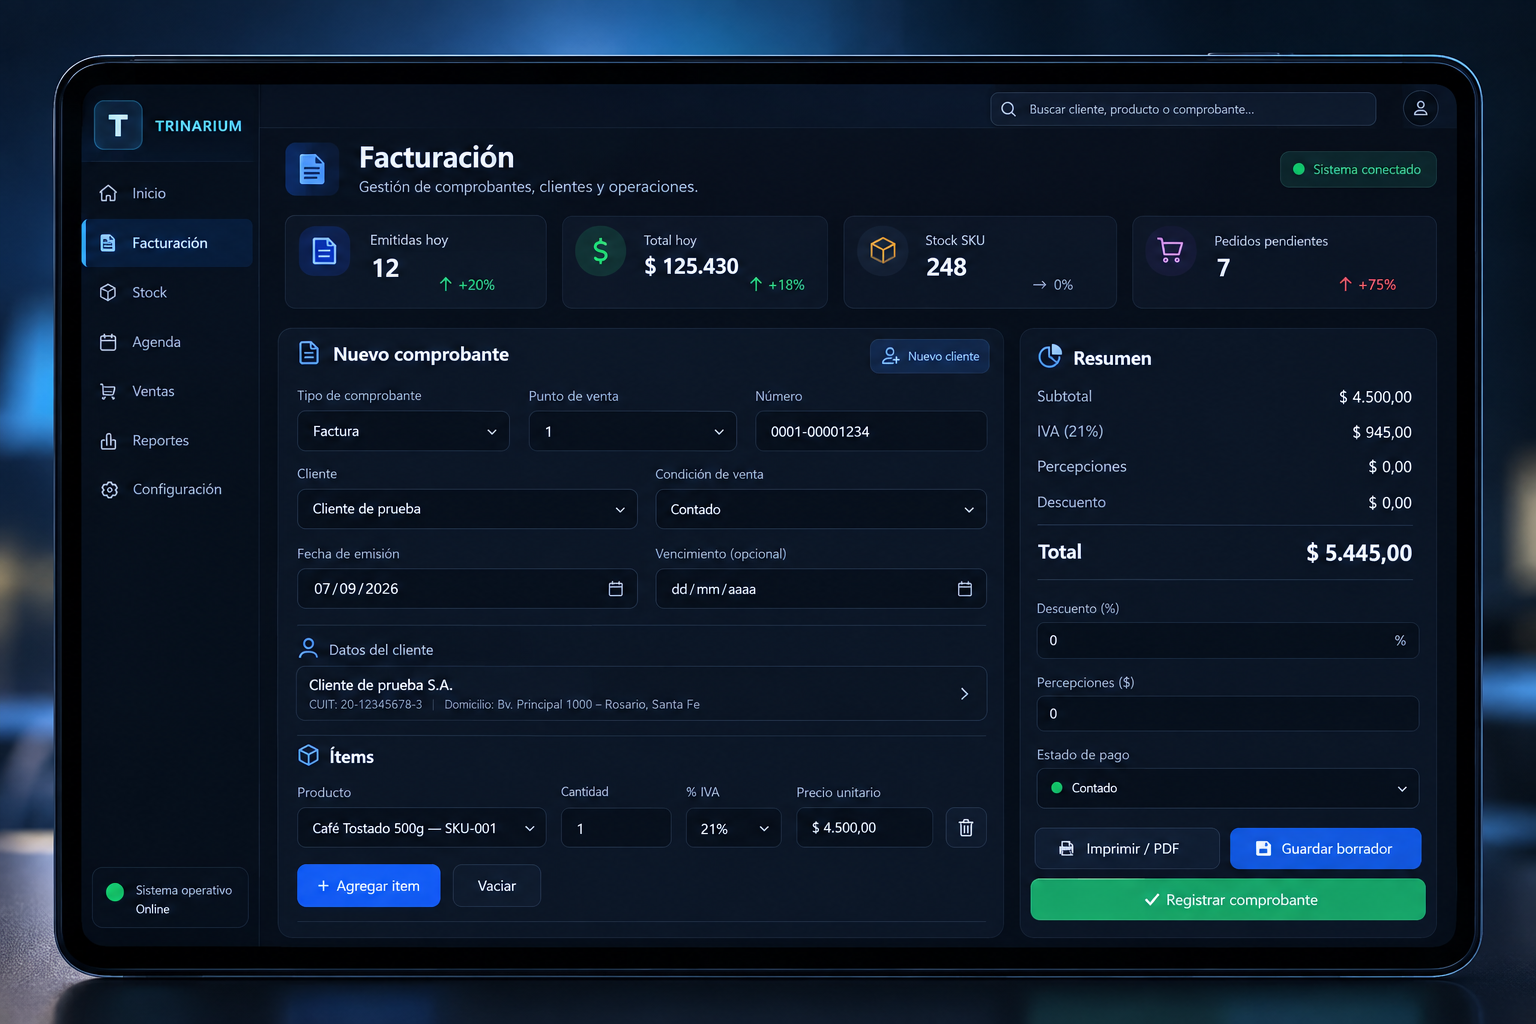Click the Facturación page header icon
The height and width of the screenshot is (1024, 1536).
click(312, 169)
